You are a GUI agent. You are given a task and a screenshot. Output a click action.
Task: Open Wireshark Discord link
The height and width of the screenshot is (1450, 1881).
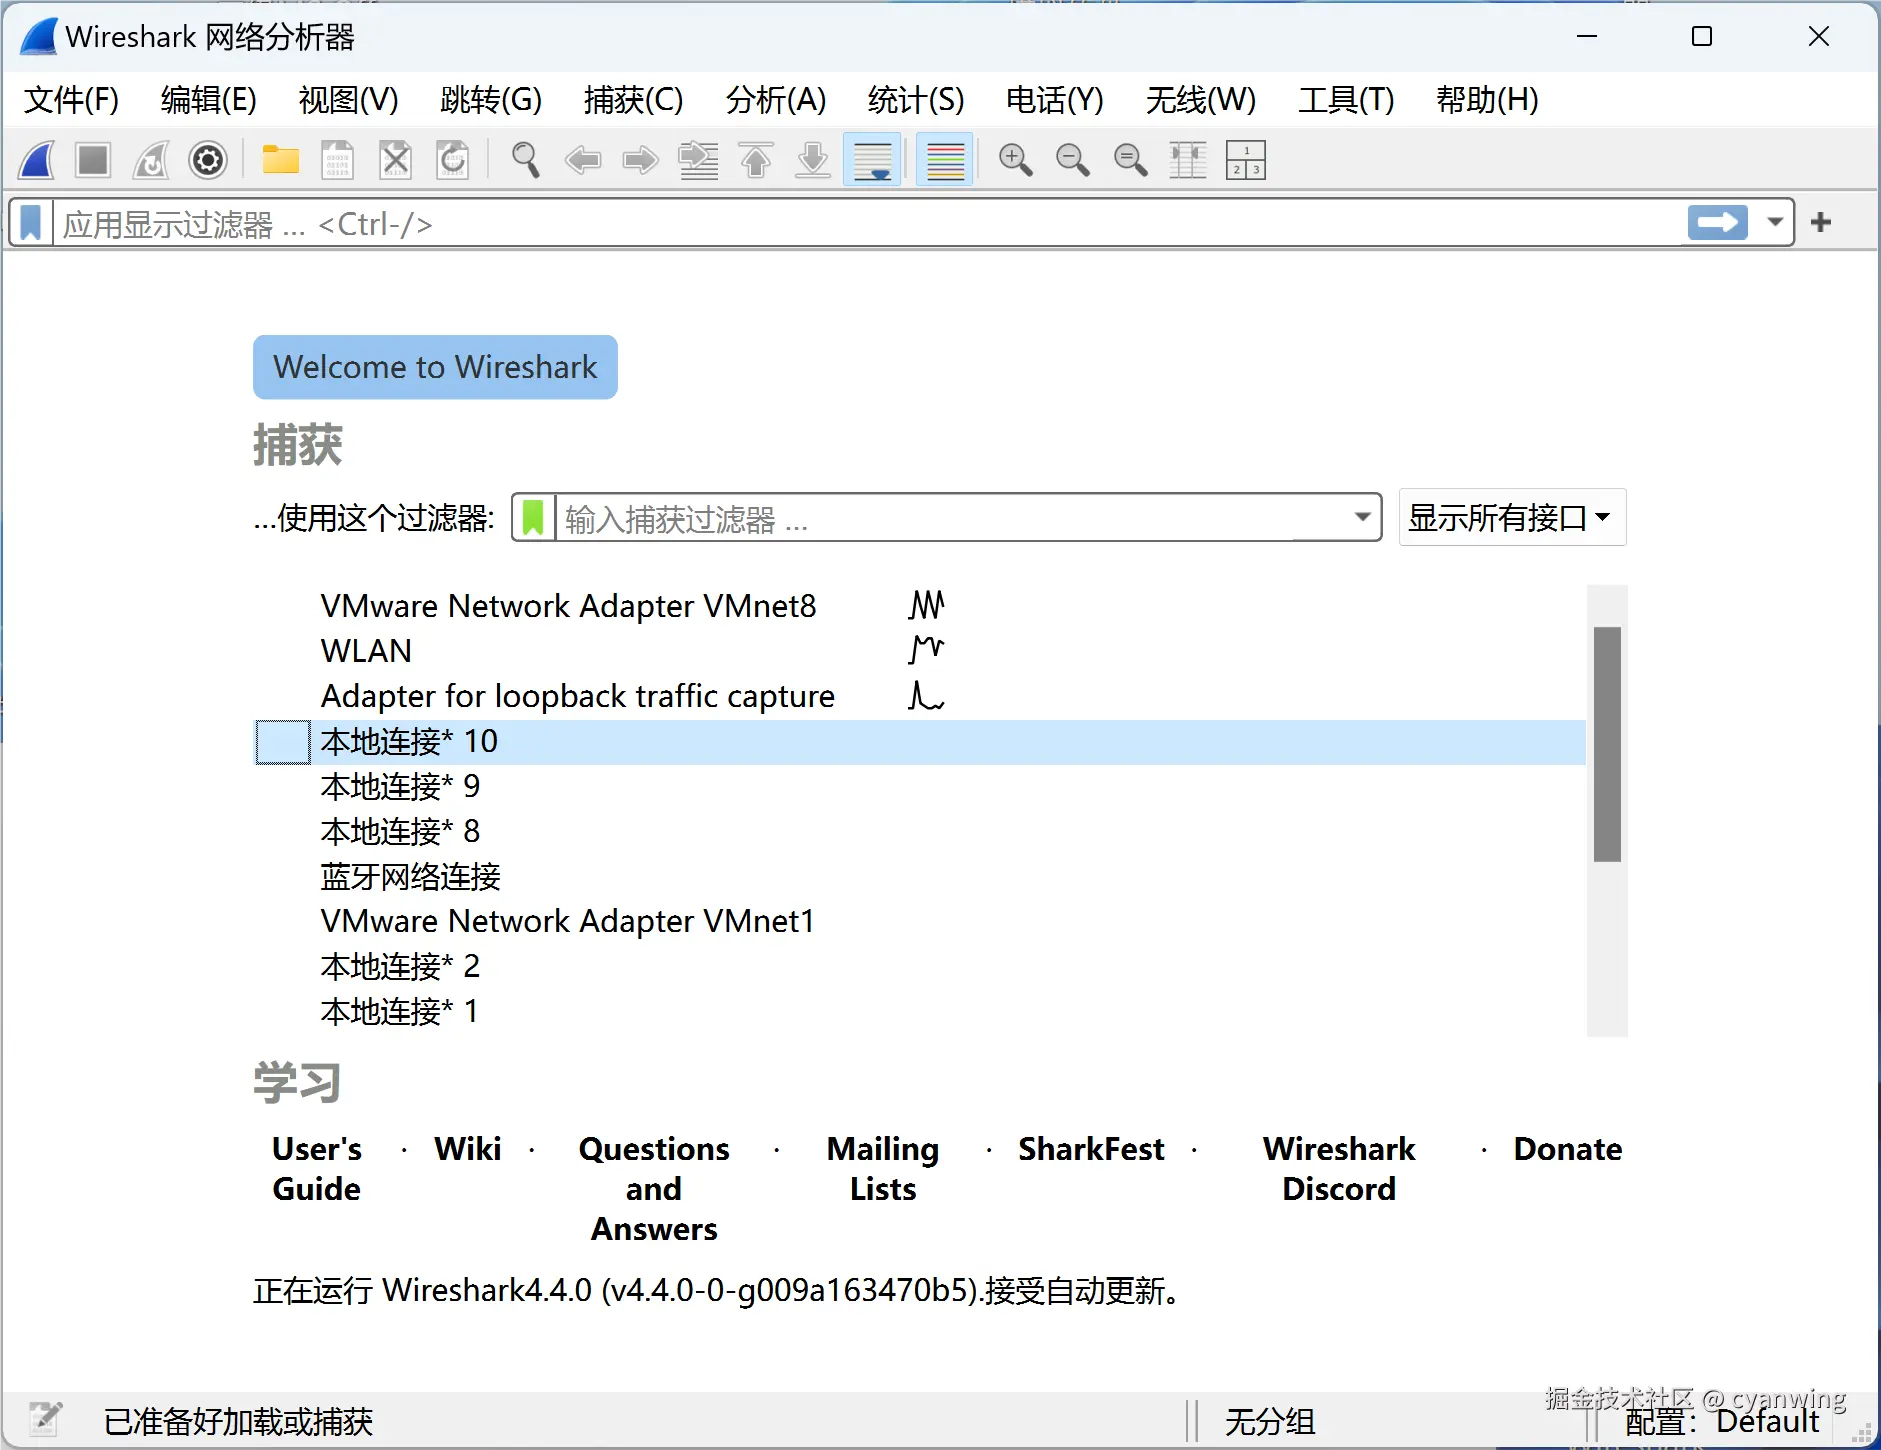click(1339, 1169)
